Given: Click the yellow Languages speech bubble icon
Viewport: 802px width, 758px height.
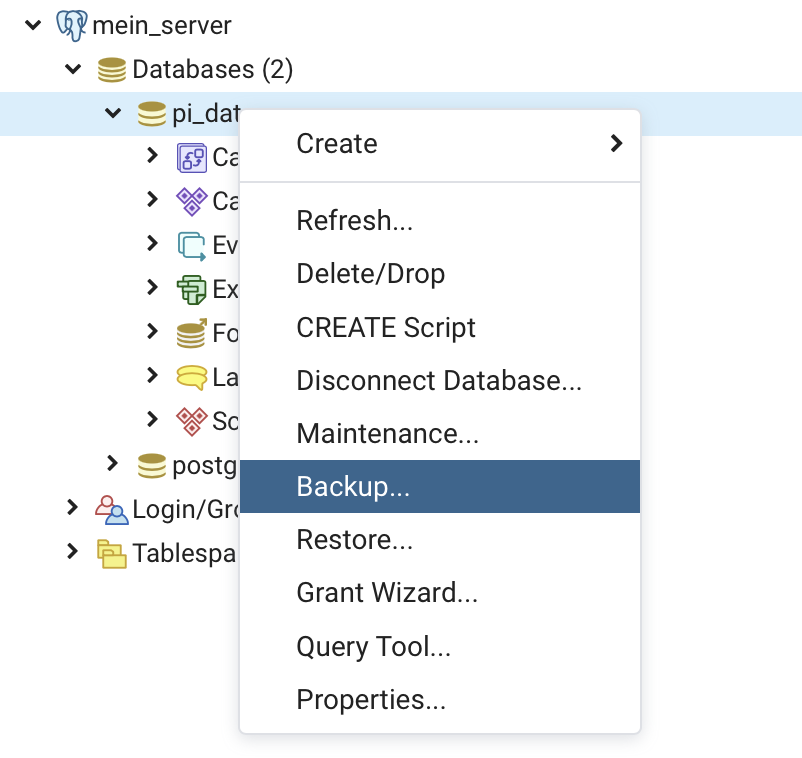Looking at the screenshot, I should tap(192, 378).
